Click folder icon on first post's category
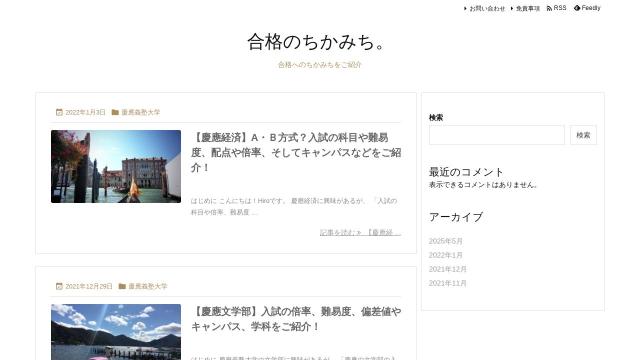The width and height of the screenshot is (640, 360). [x=115, y=112]
